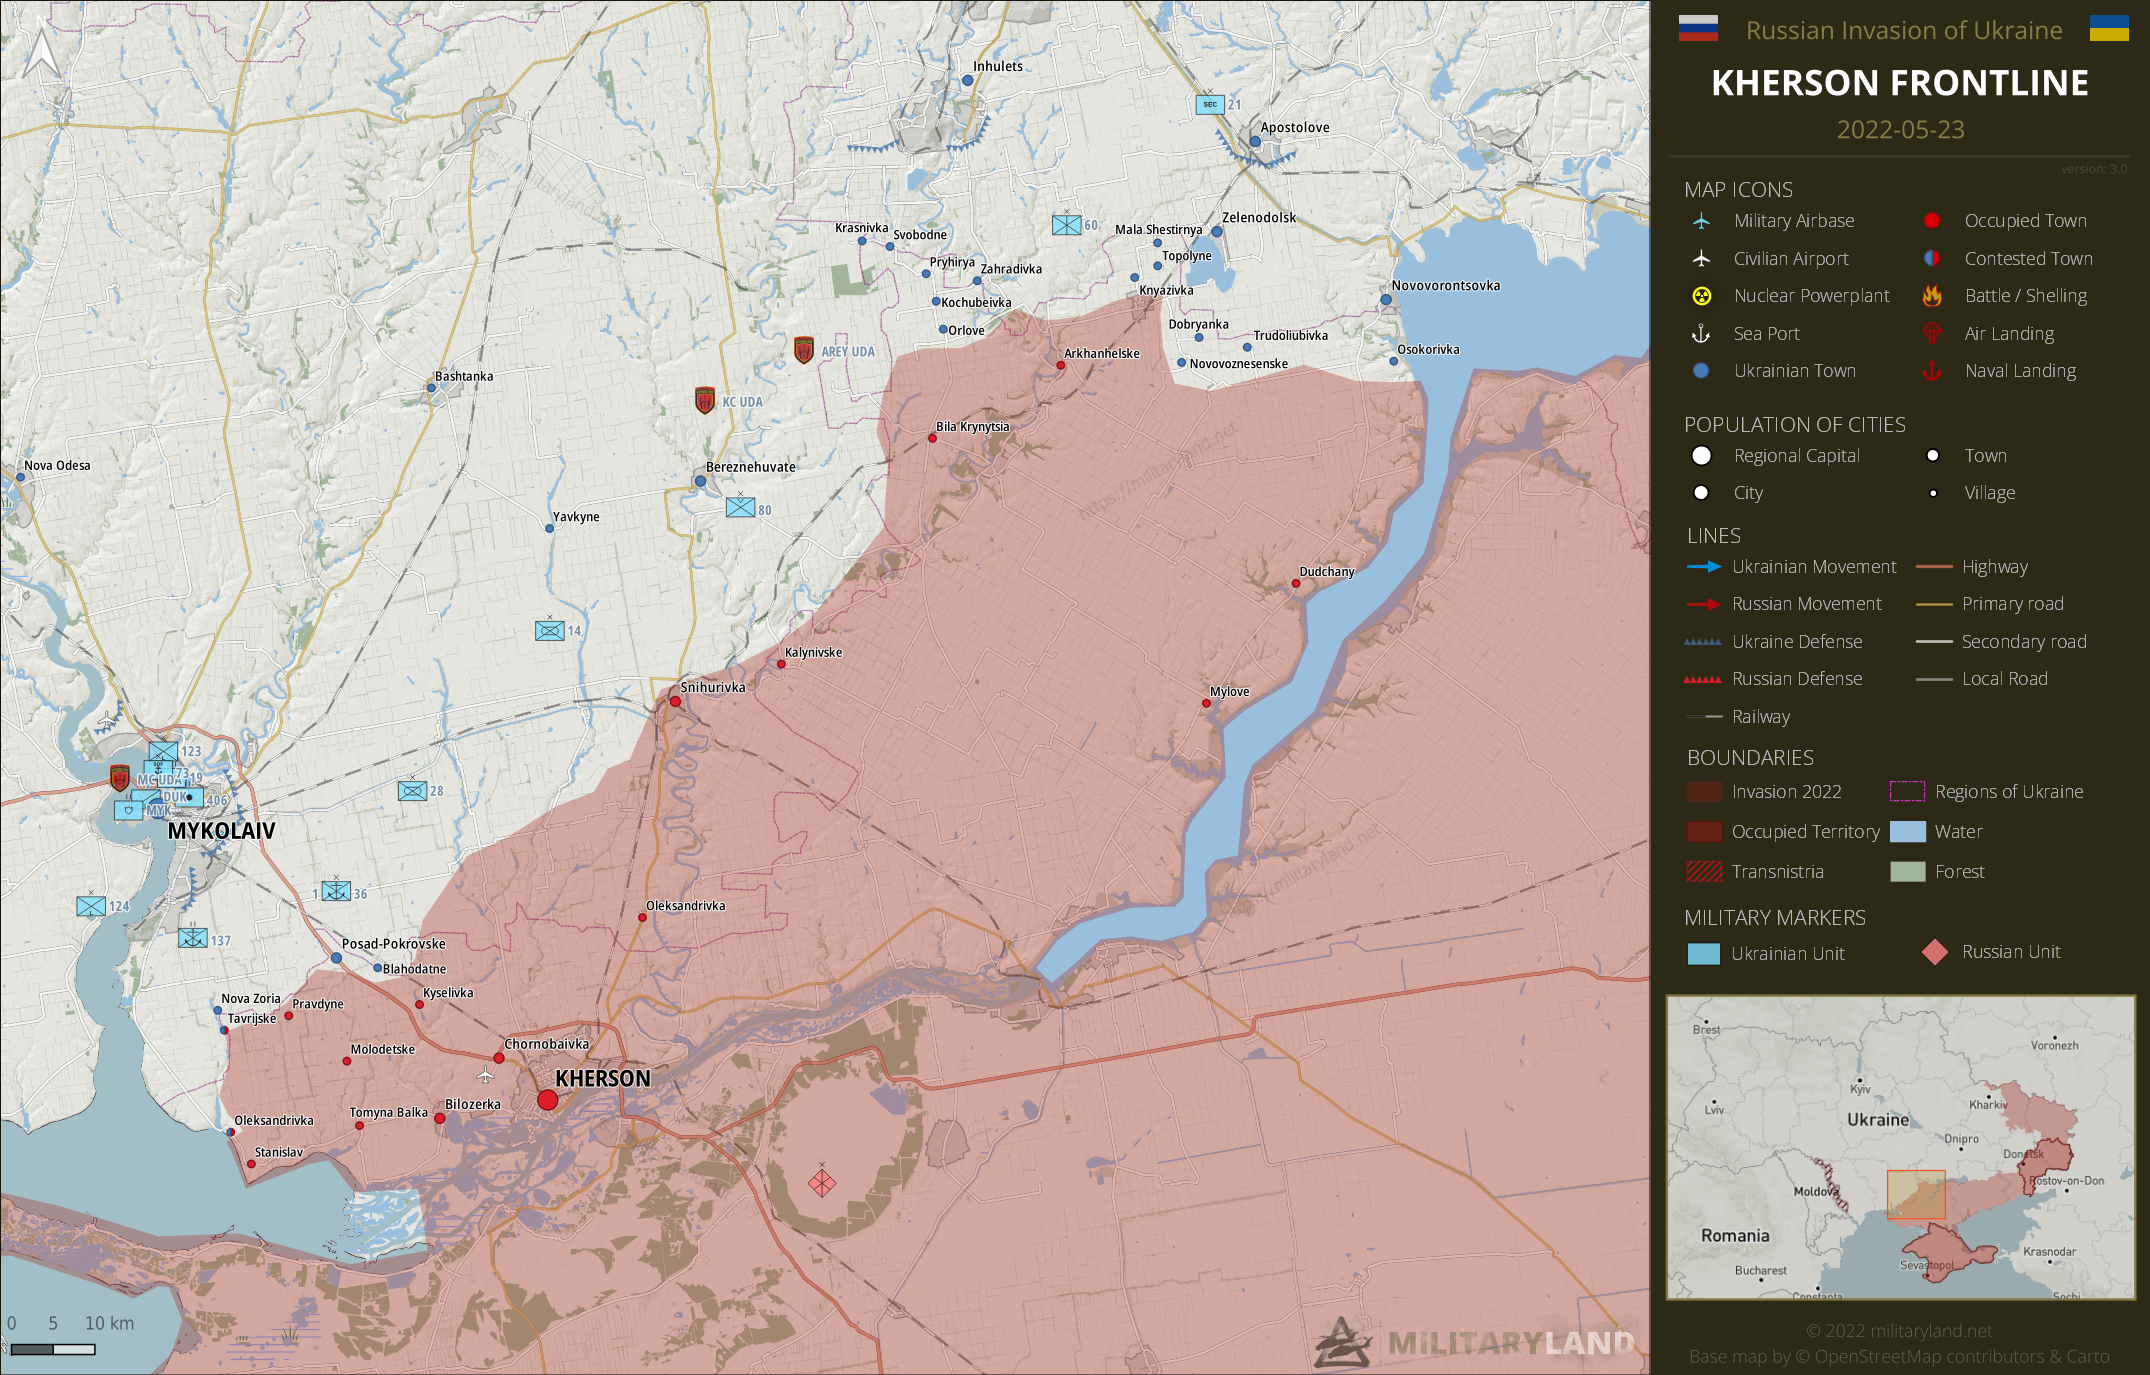The width and height of the screenshot is (2150, 1375).
Task: Click the Posad-Pokrovske label
Action: pyautogui.click(x=394, y=944)
